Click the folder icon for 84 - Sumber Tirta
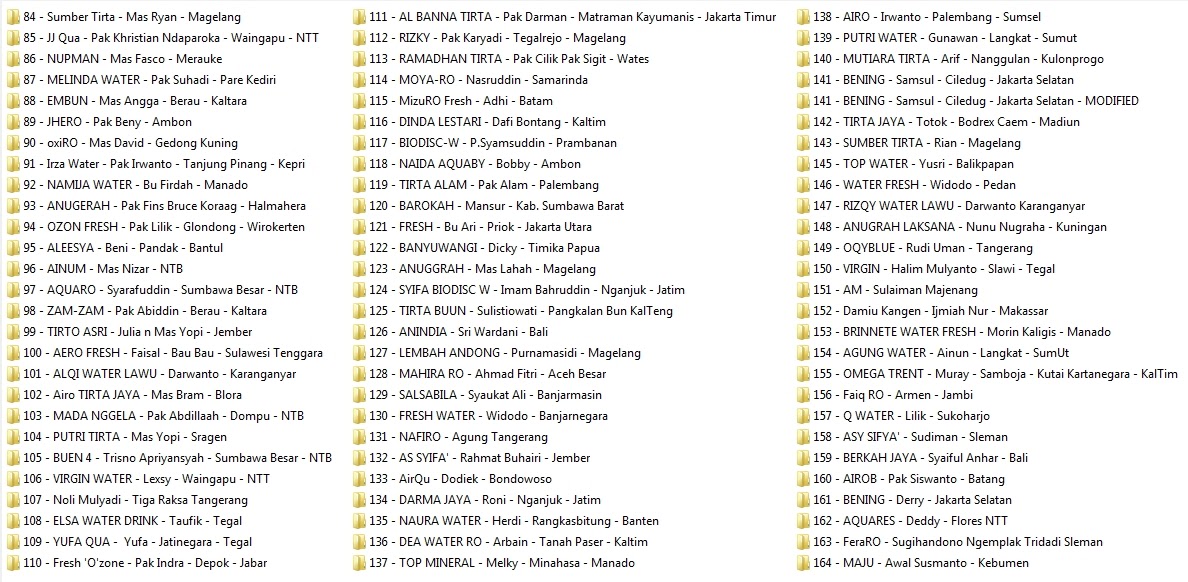Viewport: 1188px width, 582px height. (13, 17)
